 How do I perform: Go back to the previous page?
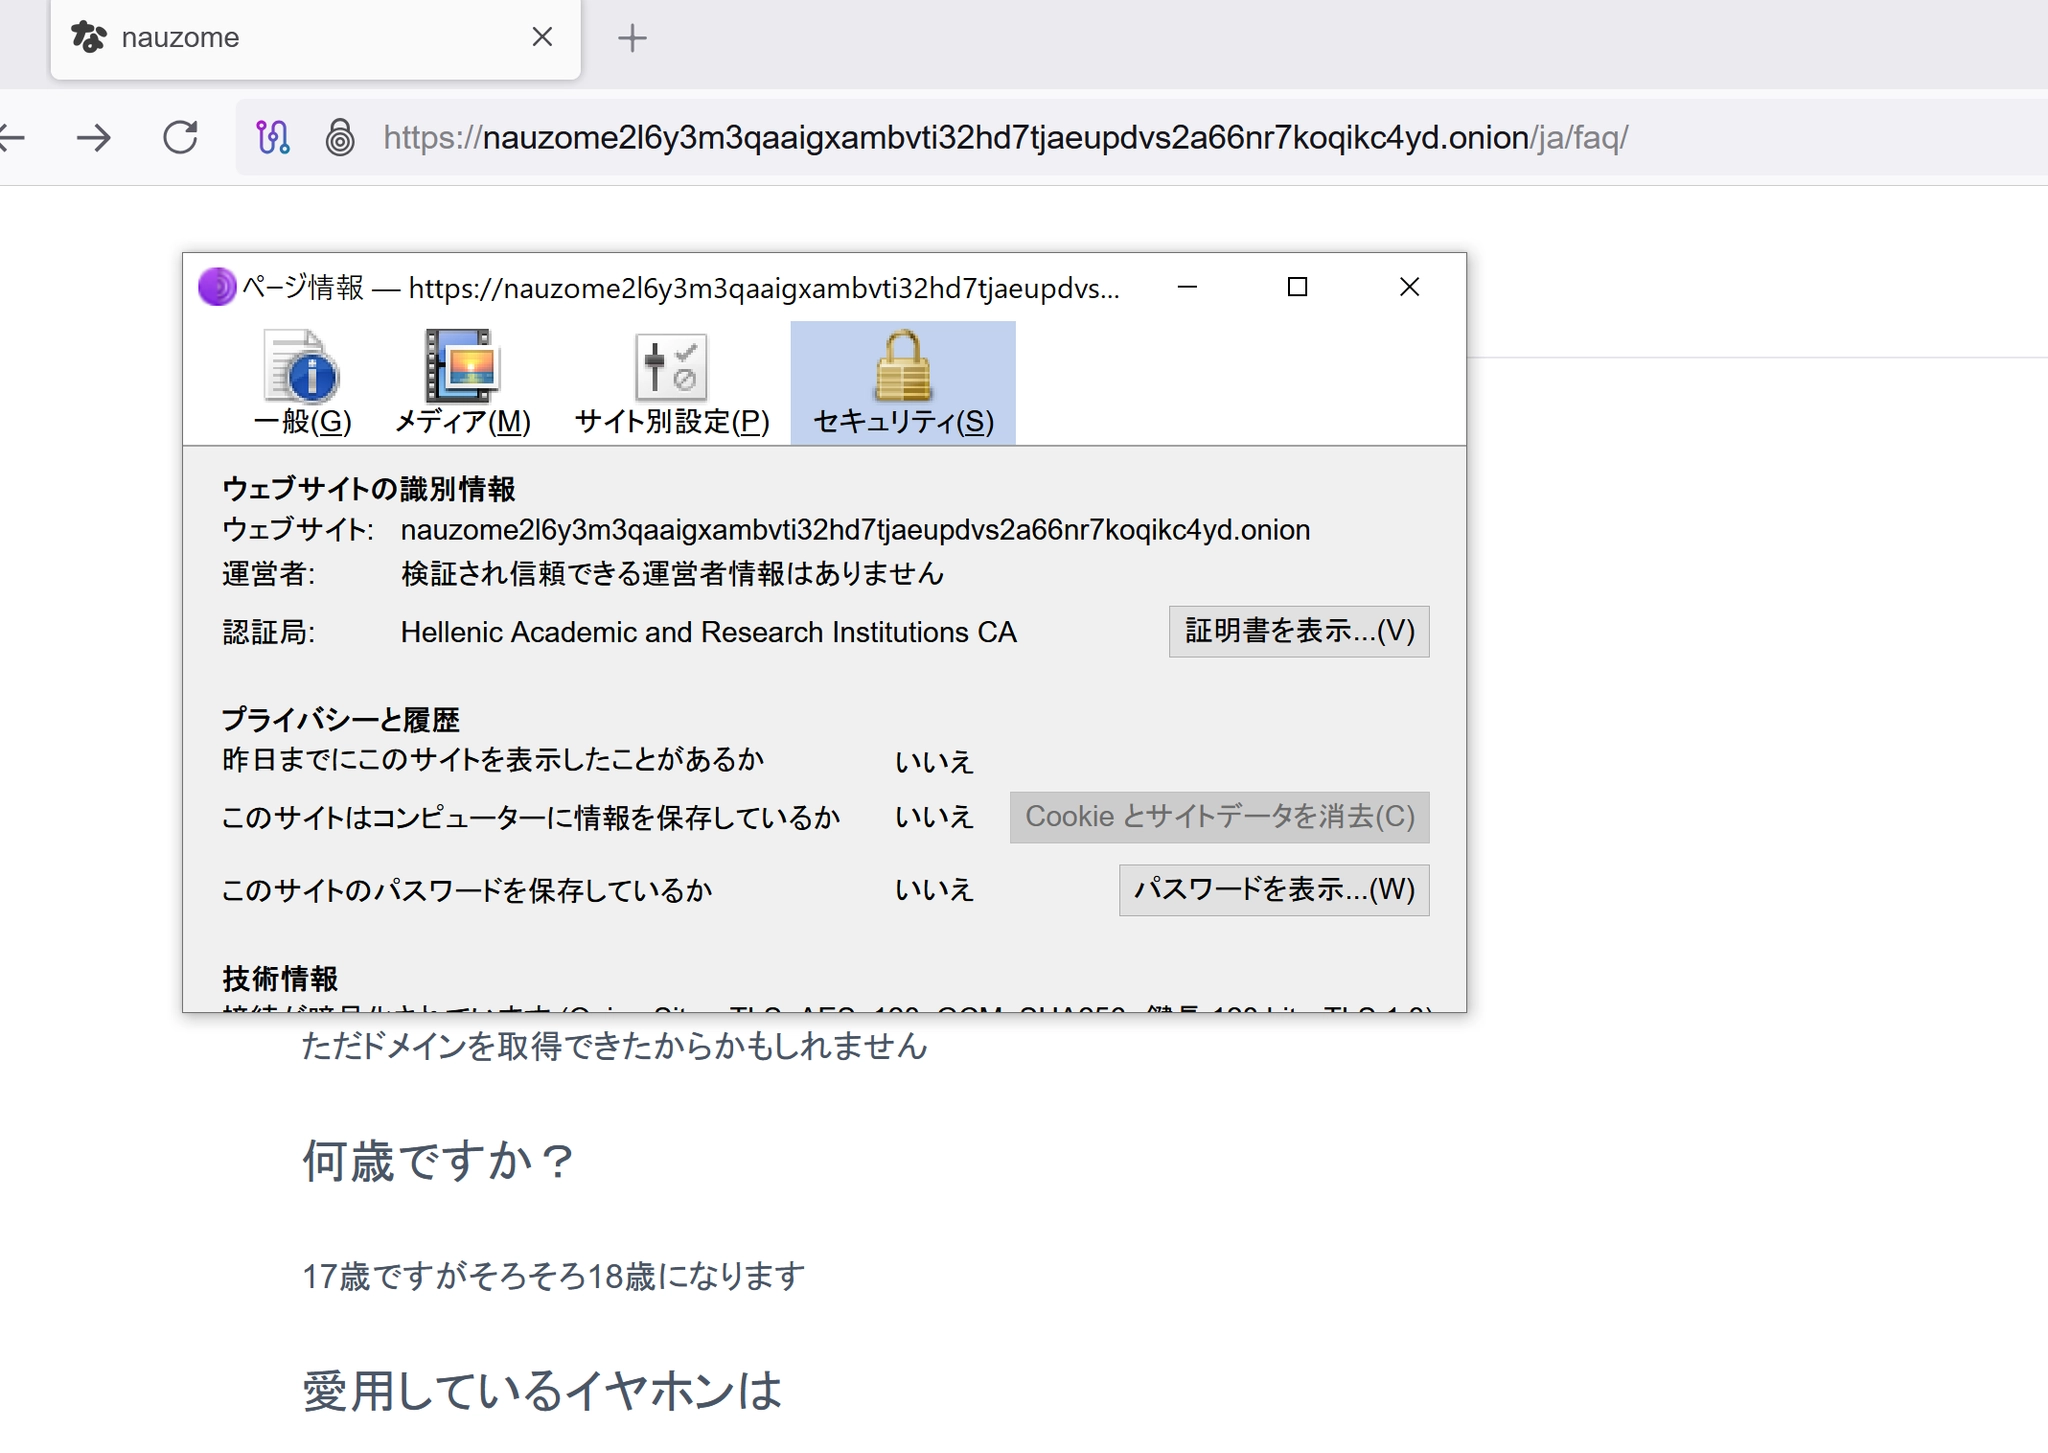pyautogui.click(x=12, y=137)
